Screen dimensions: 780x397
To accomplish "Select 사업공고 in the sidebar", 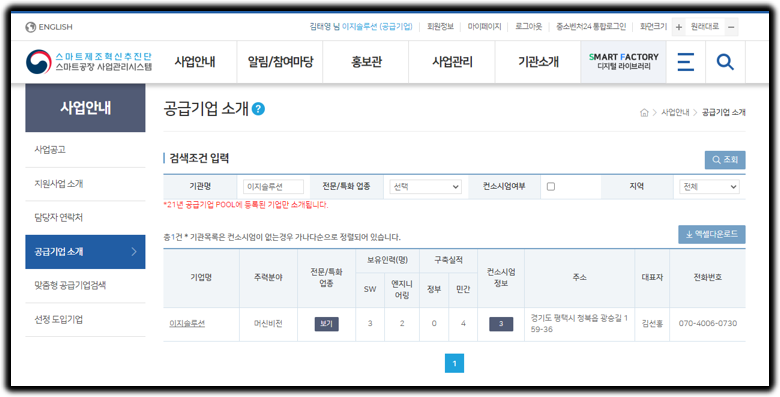I will pos(85,150).
